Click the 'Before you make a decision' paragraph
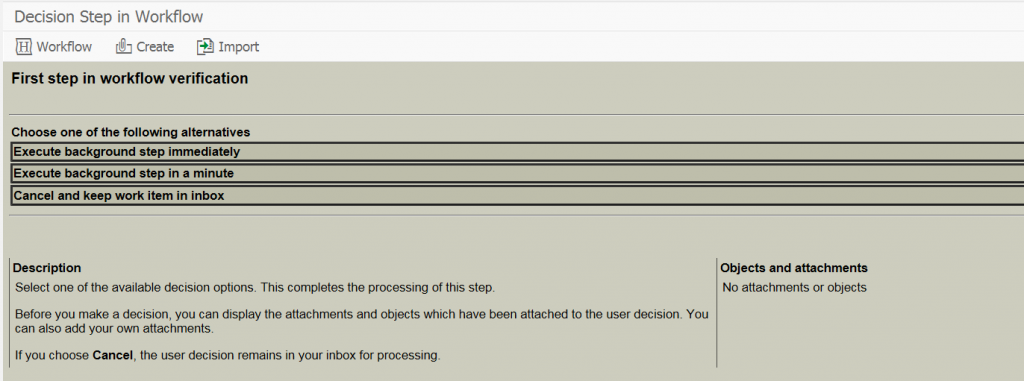The width and height of the screenshot is (1024, 381). (x=362, y=322)
